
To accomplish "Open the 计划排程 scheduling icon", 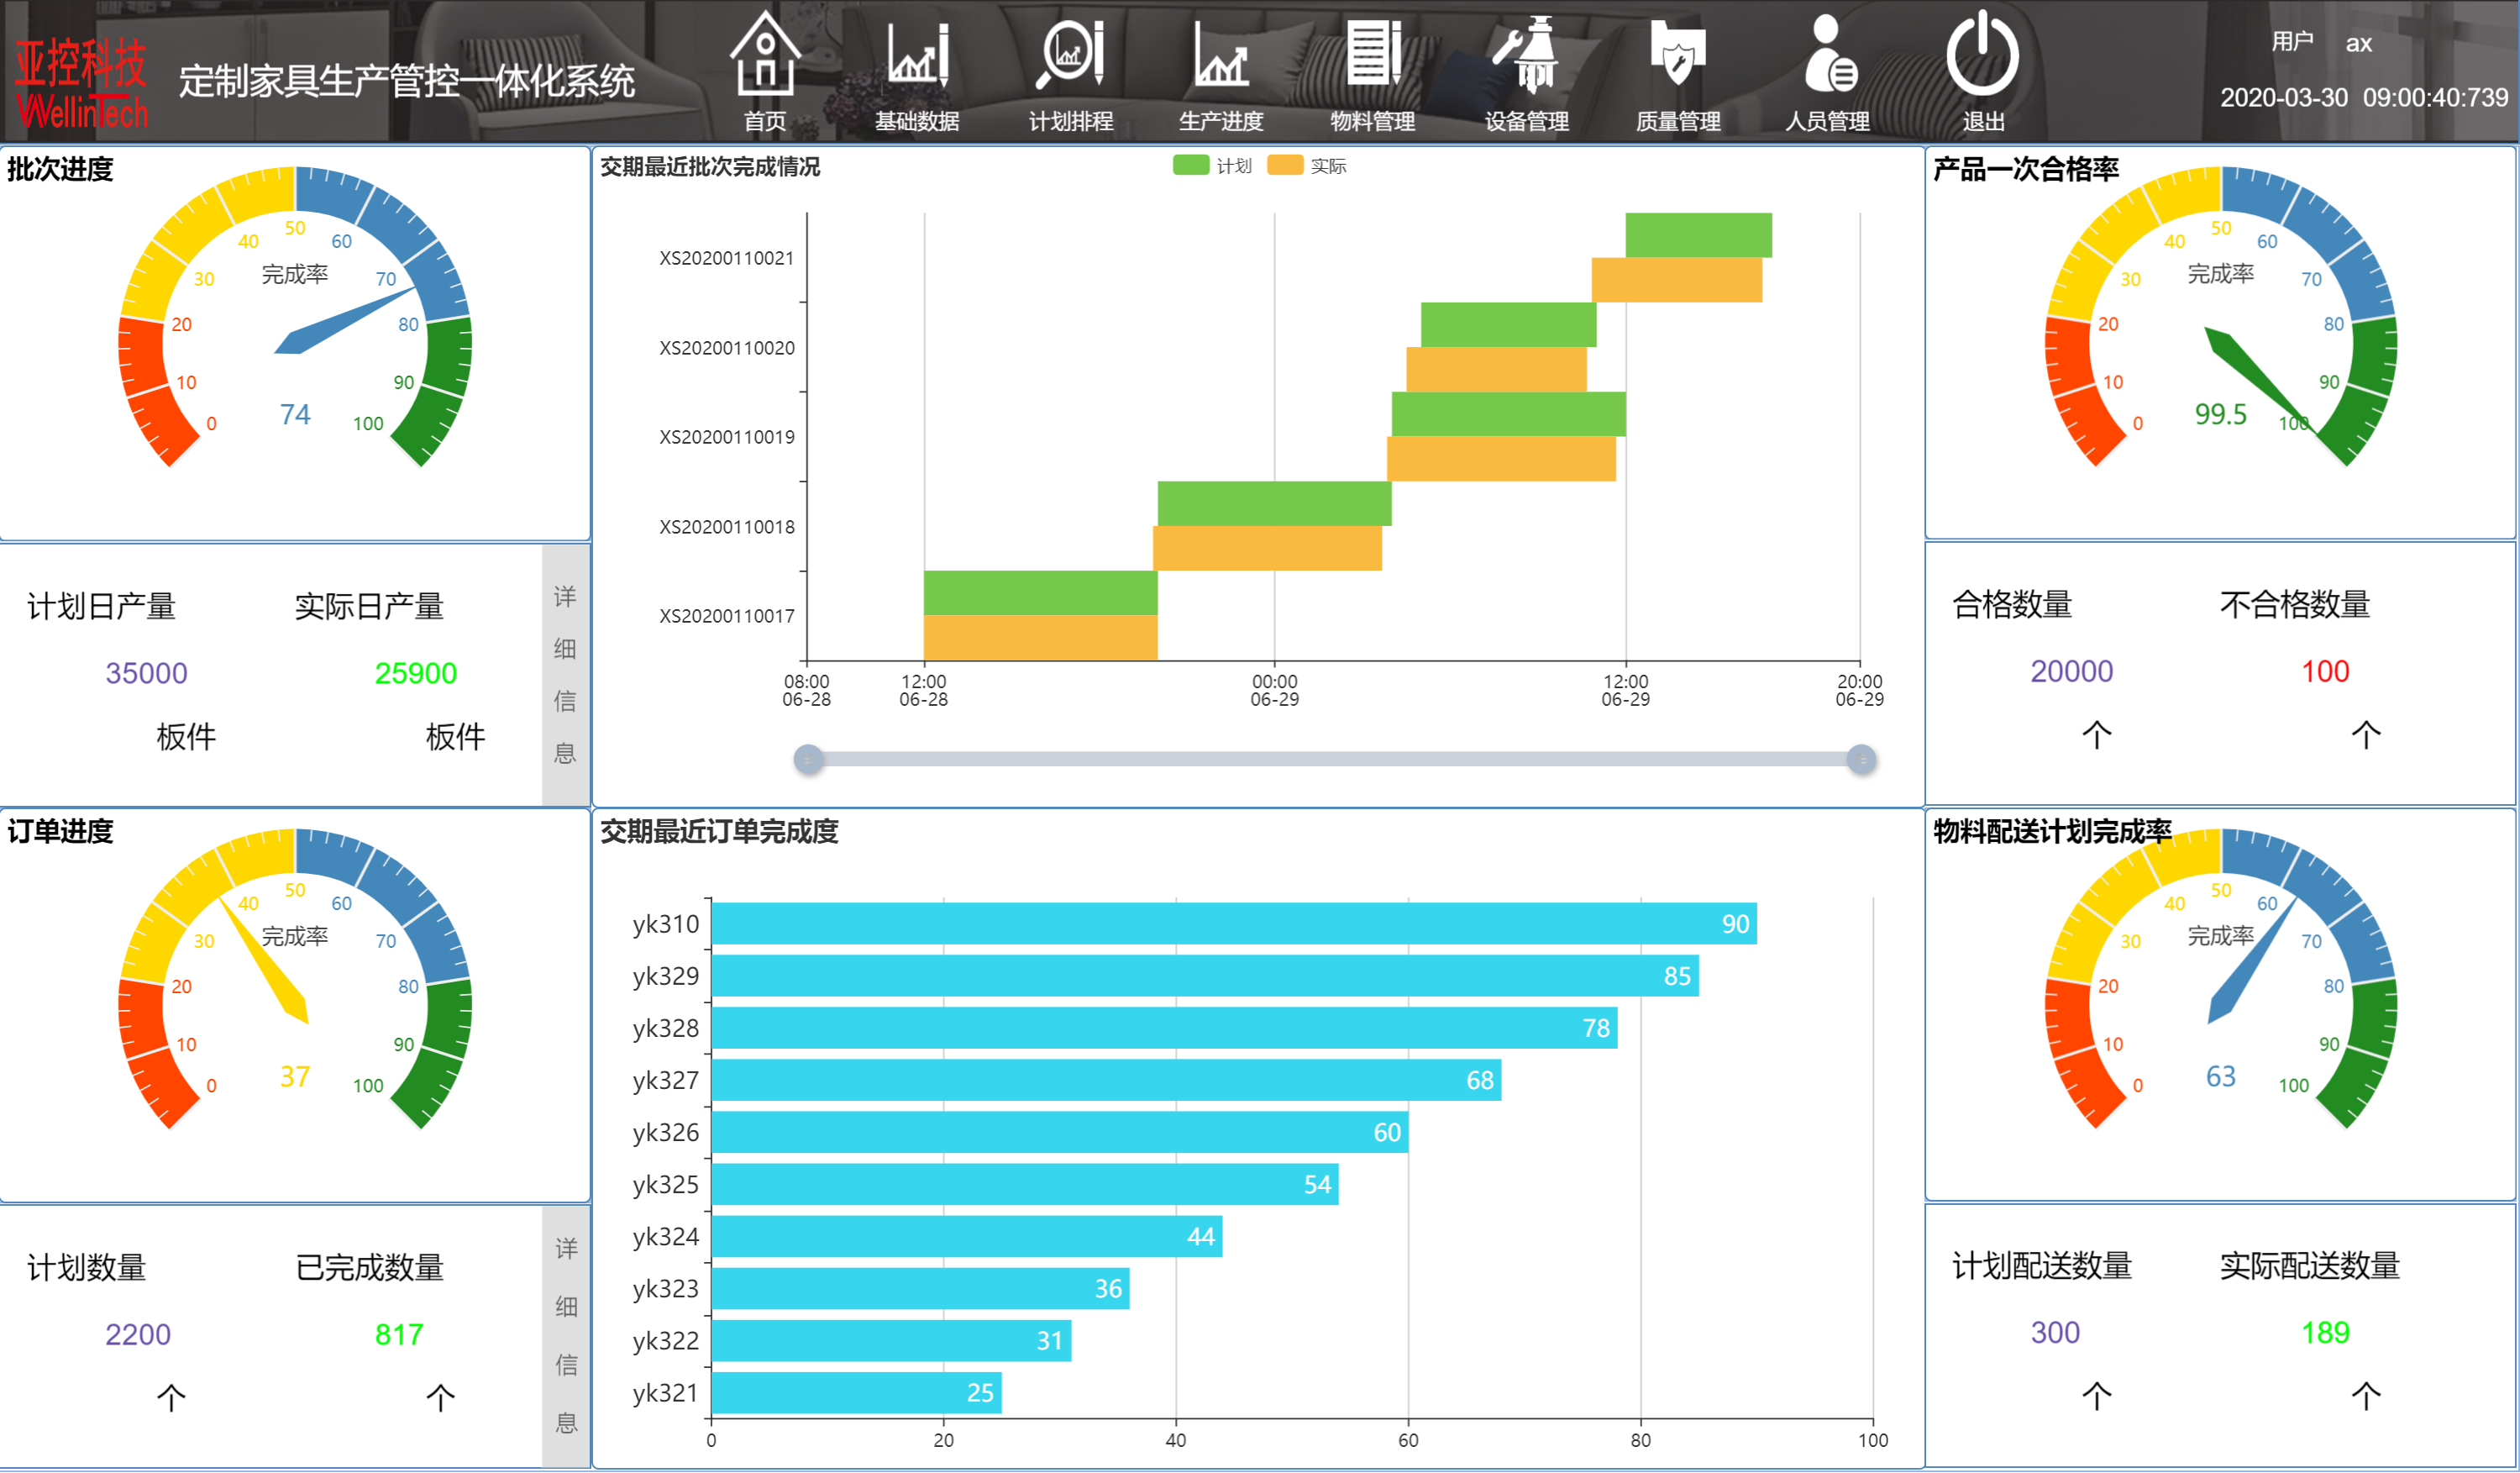I will pos(1070,55).
